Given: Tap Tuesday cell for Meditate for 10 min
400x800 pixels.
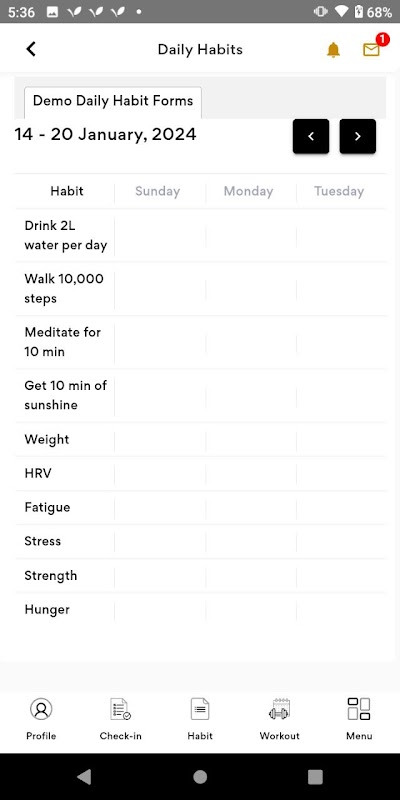Looking at the screenshot, I should [341, 342].
